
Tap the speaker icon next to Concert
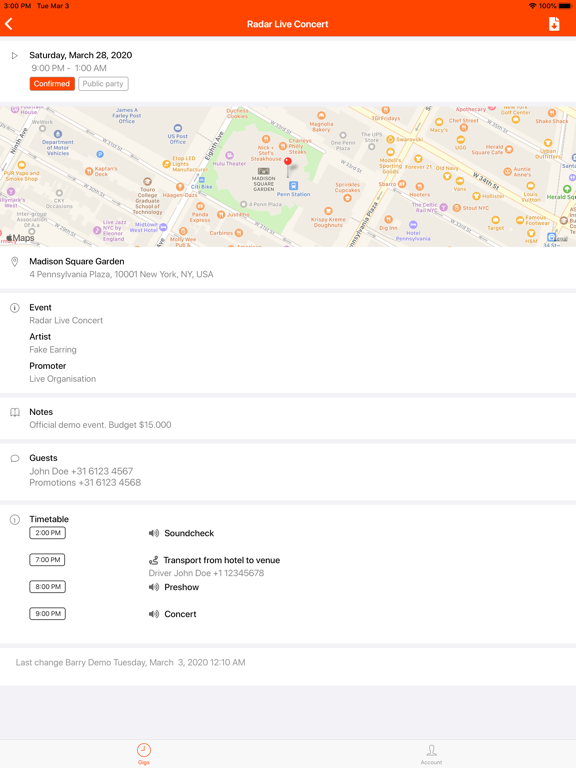coord(154,614)
